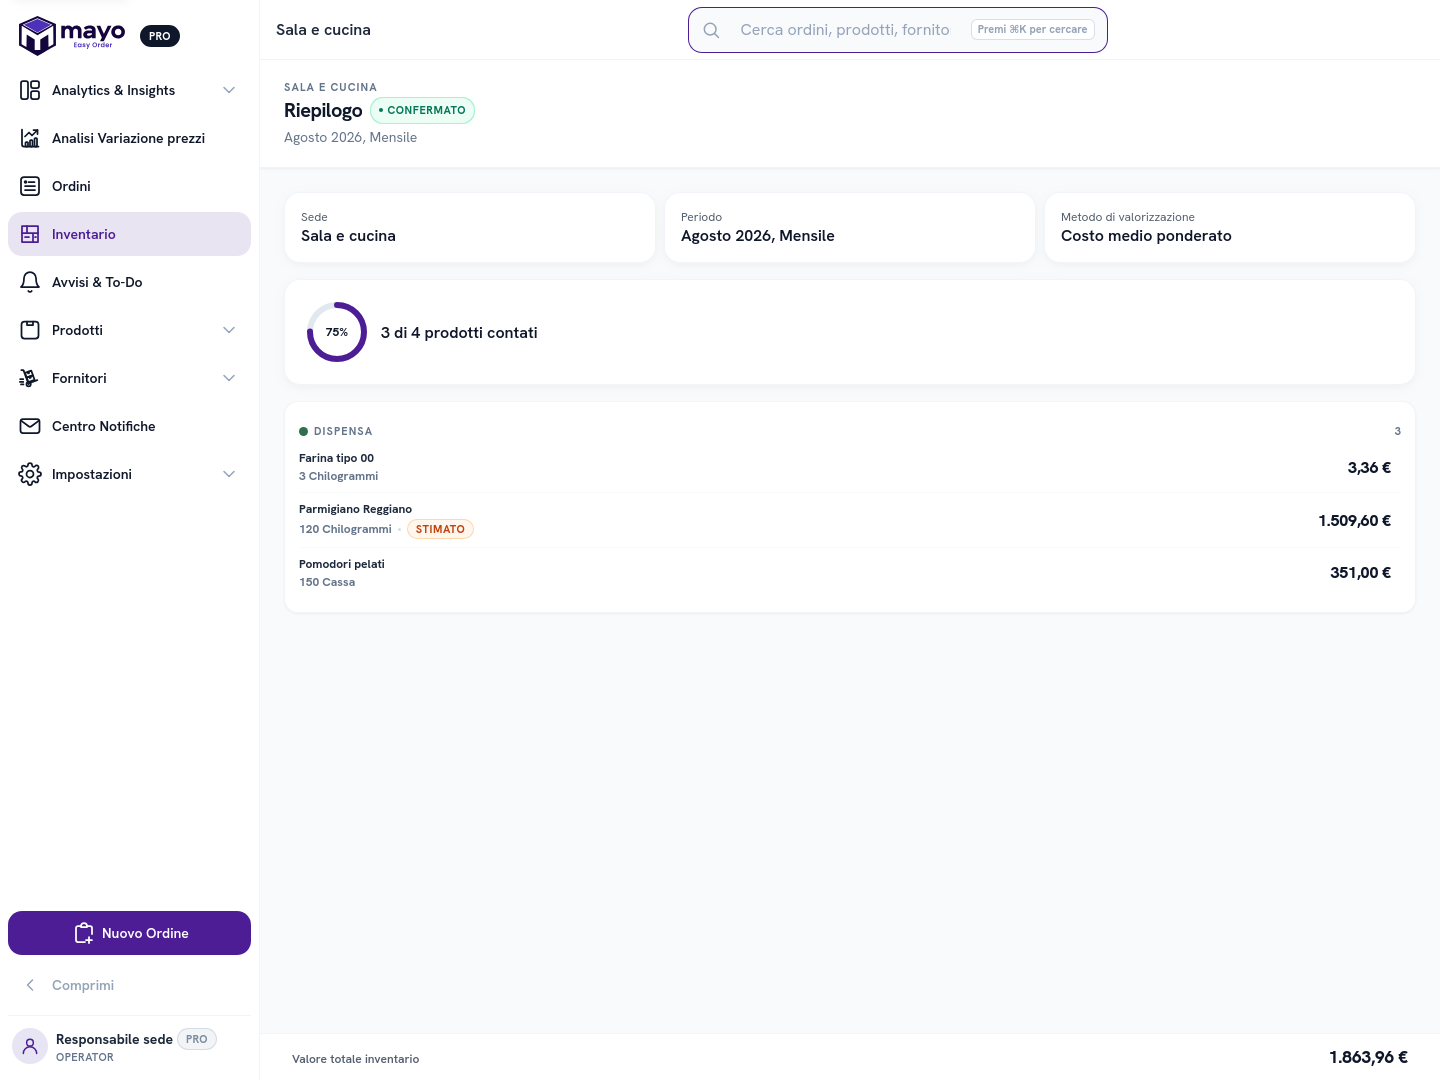Expand the Fornitori submenu chevron
Screen dimensions: 1440x1080
click(229, 378)
